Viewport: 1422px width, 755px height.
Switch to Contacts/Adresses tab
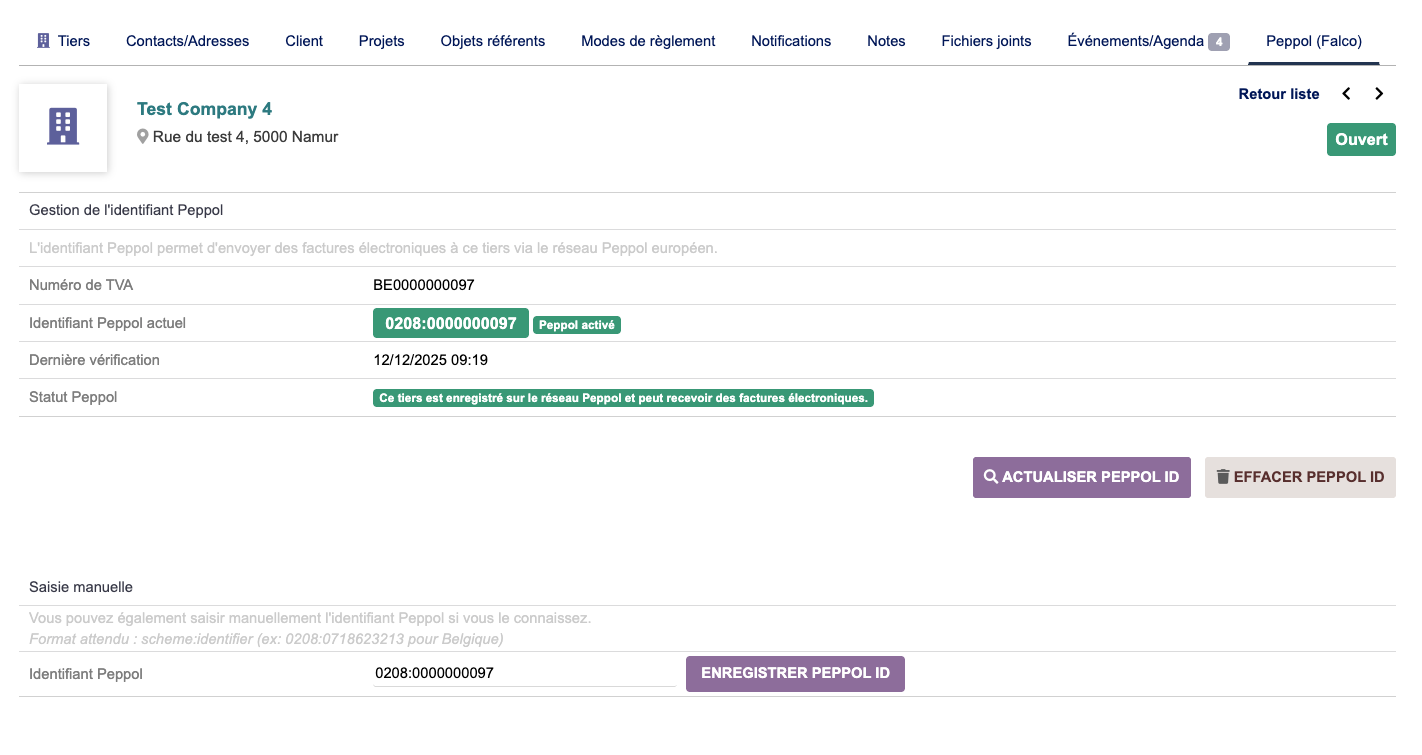187,41
